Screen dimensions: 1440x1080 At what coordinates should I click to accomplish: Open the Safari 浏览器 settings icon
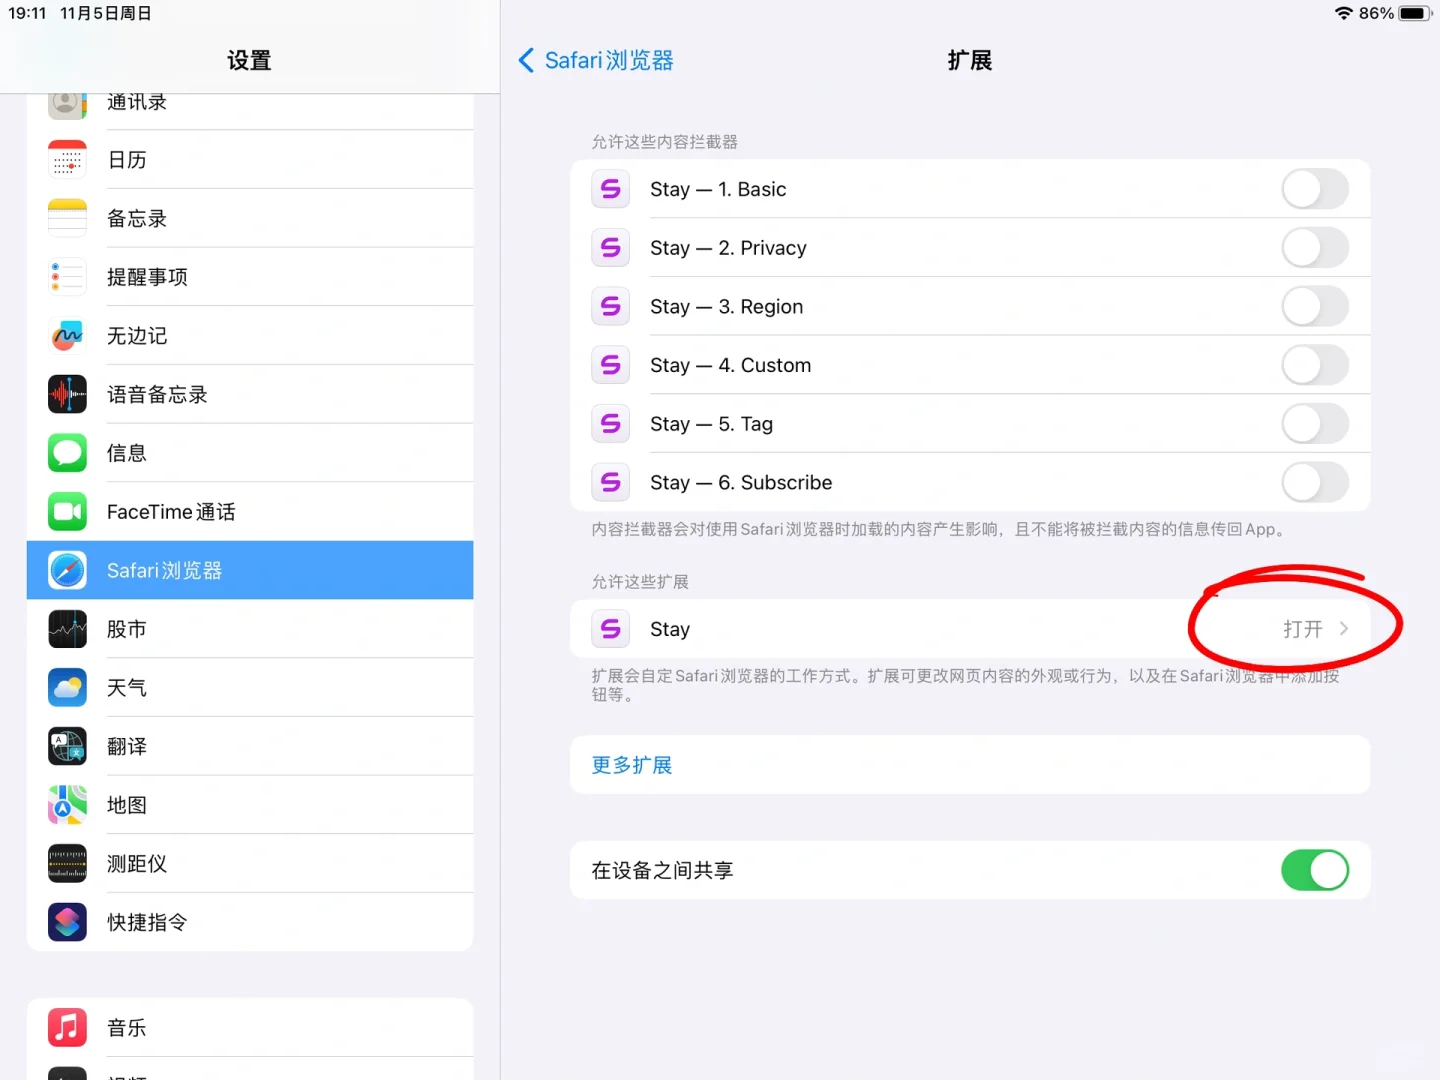point(67,570)
